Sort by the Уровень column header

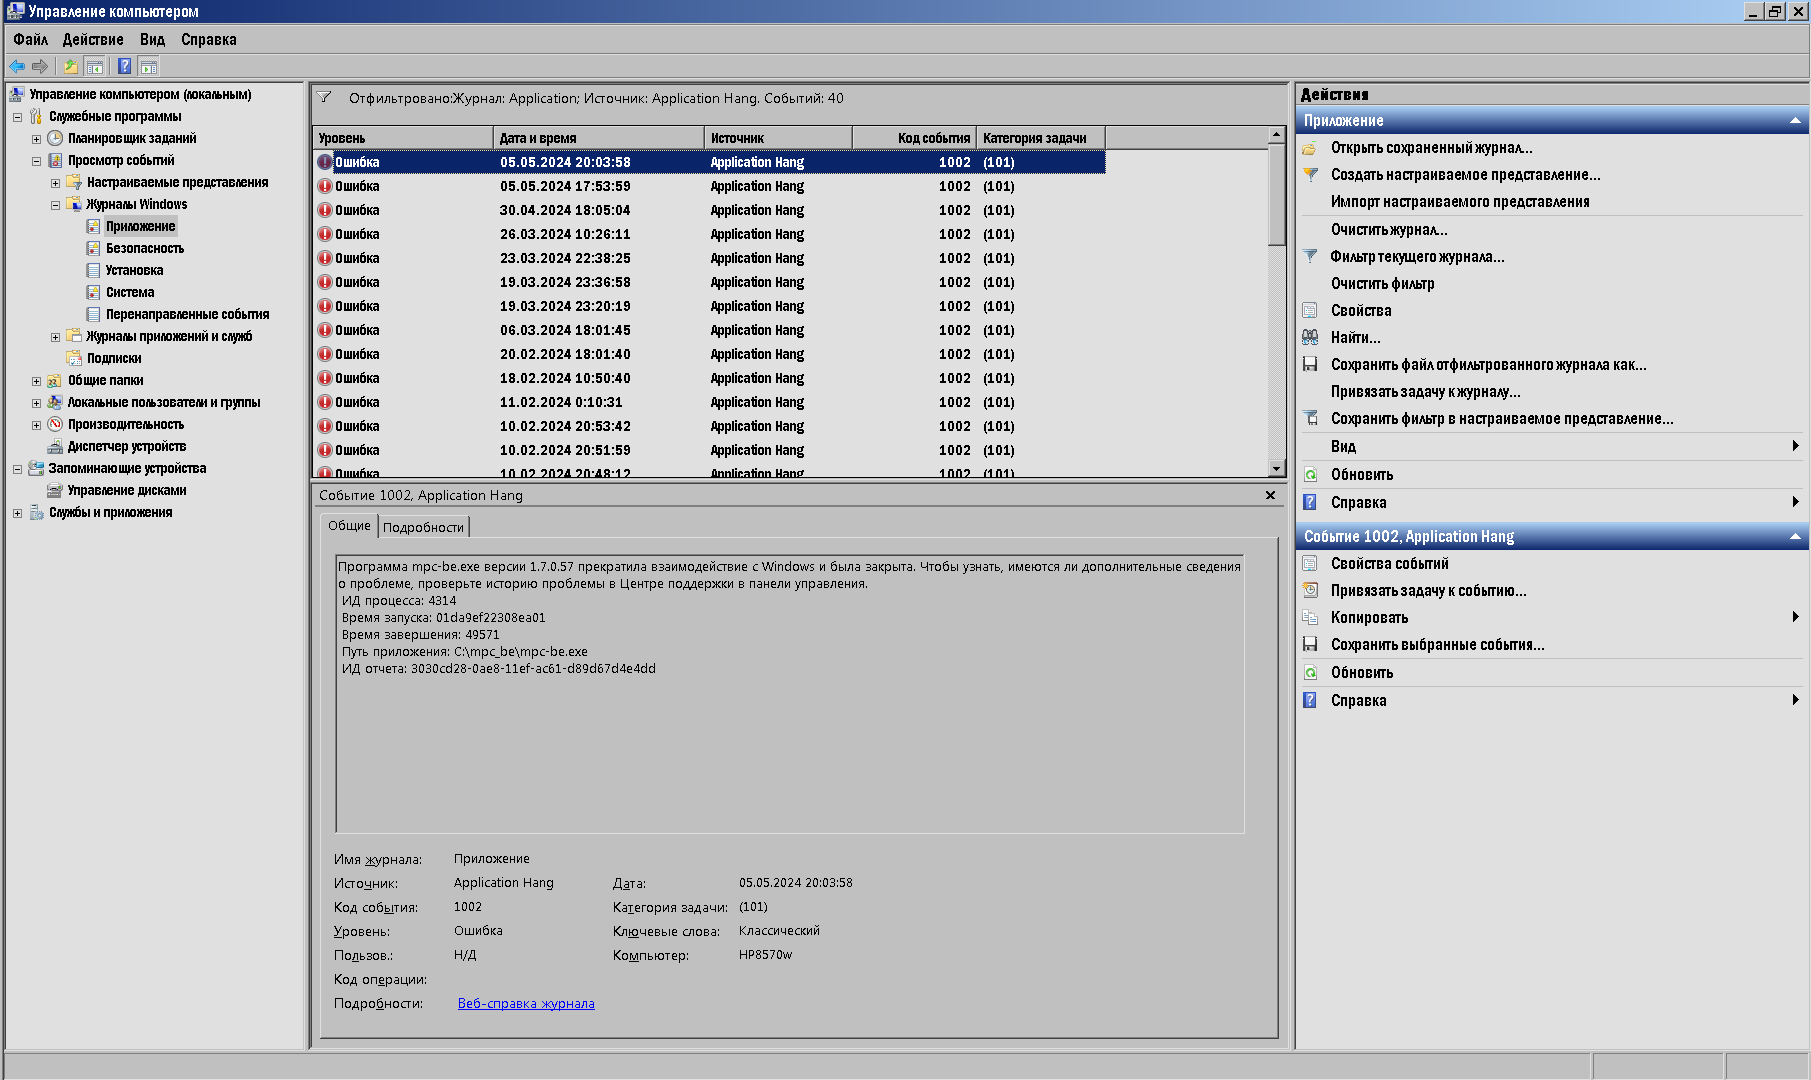point(403,138)
